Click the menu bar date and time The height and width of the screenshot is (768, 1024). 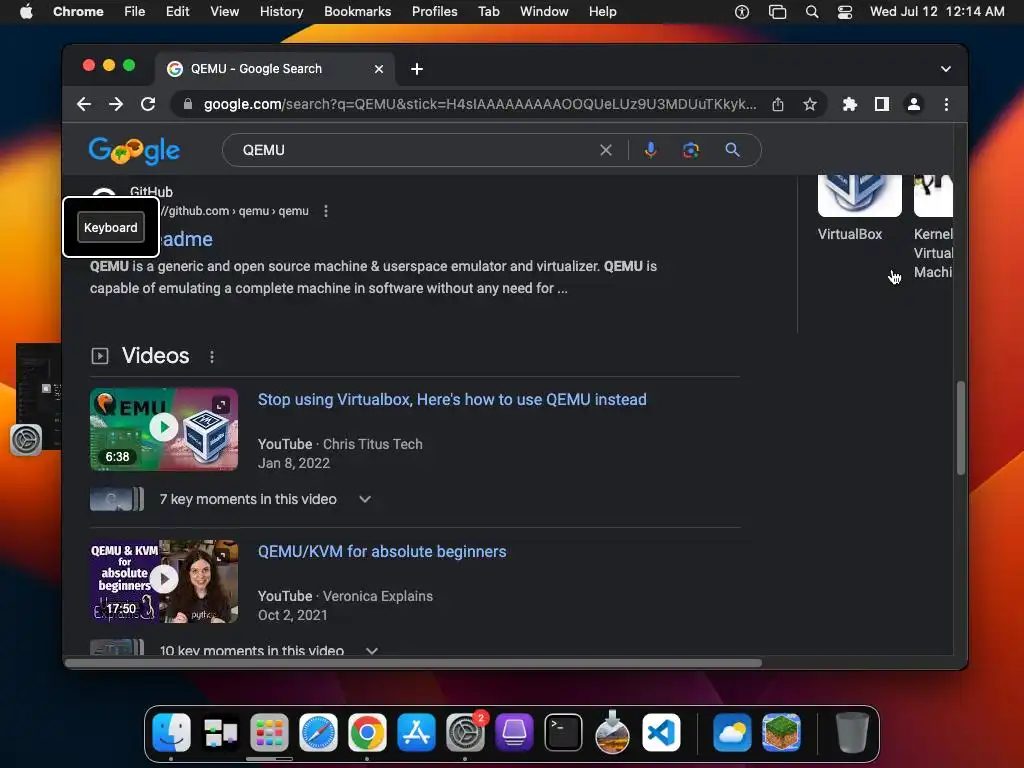pos(937,12)
